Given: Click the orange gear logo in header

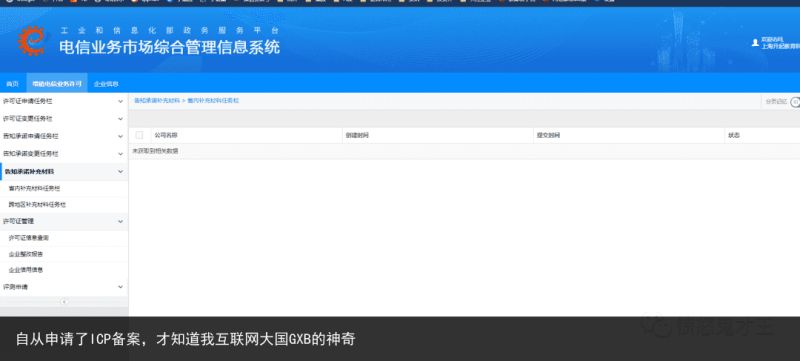Looking at the screenshot, I should click(32, 41).
